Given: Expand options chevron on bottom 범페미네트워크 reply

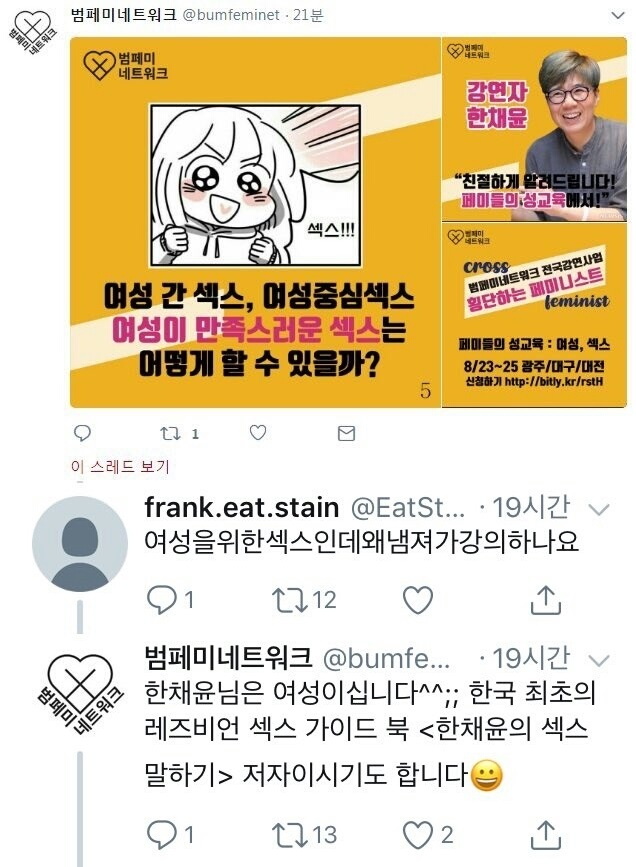Looking at the screenshot, I should [599, 660].
